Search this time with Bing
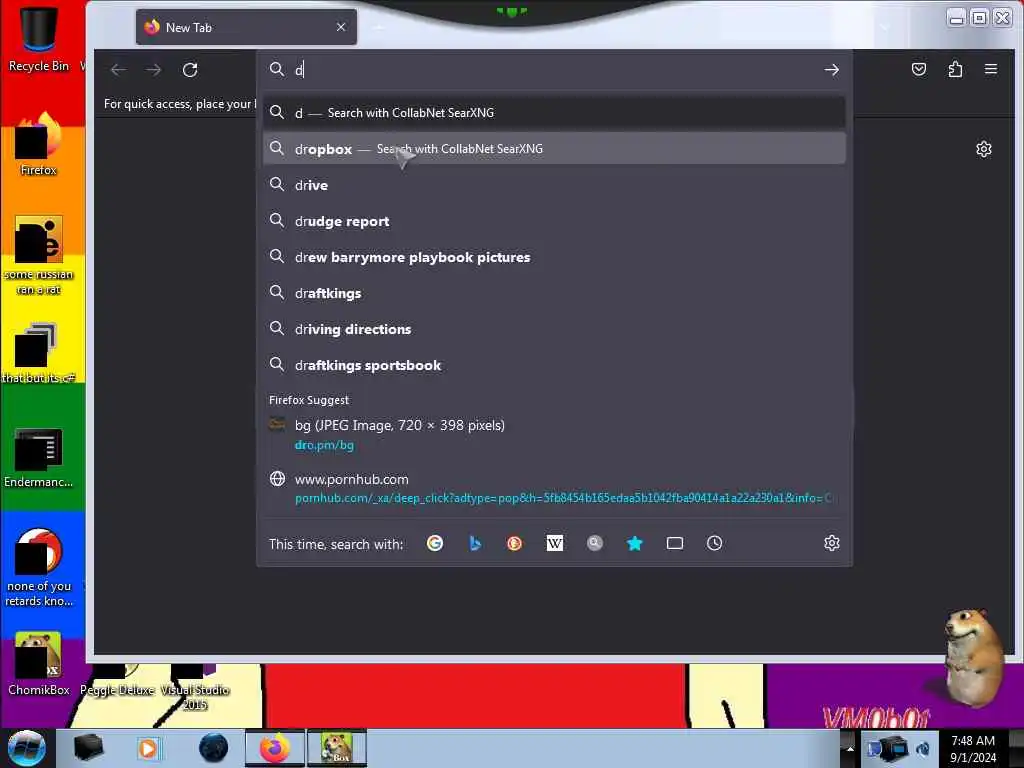The width and height of the screenshot is (1024, 768). pyautogui.click(x=475, y=543)
